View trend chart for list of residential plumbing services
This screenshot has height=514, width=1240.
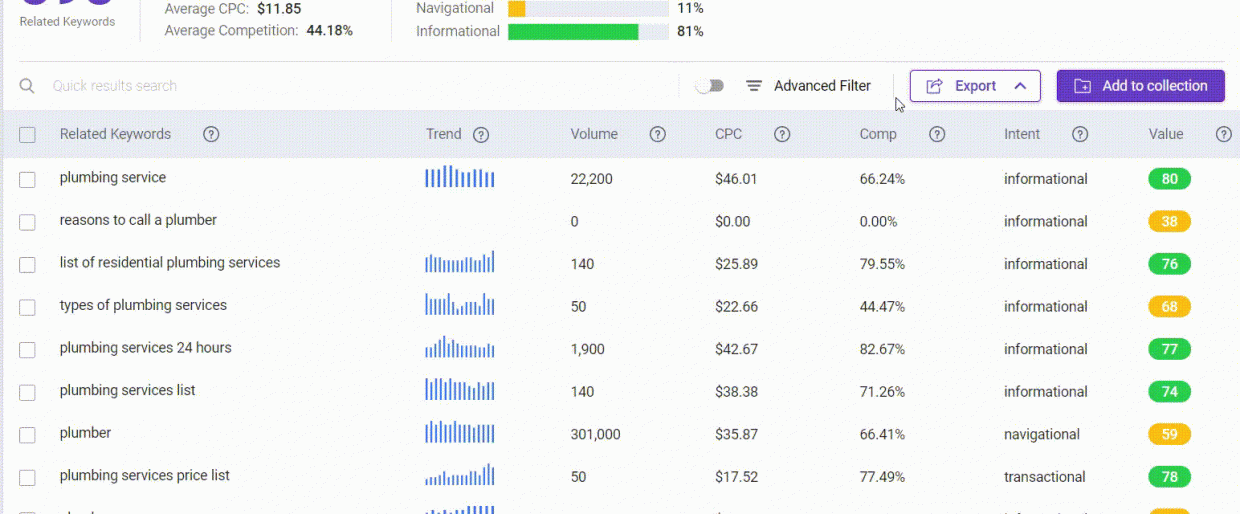(x=460, y=262)
